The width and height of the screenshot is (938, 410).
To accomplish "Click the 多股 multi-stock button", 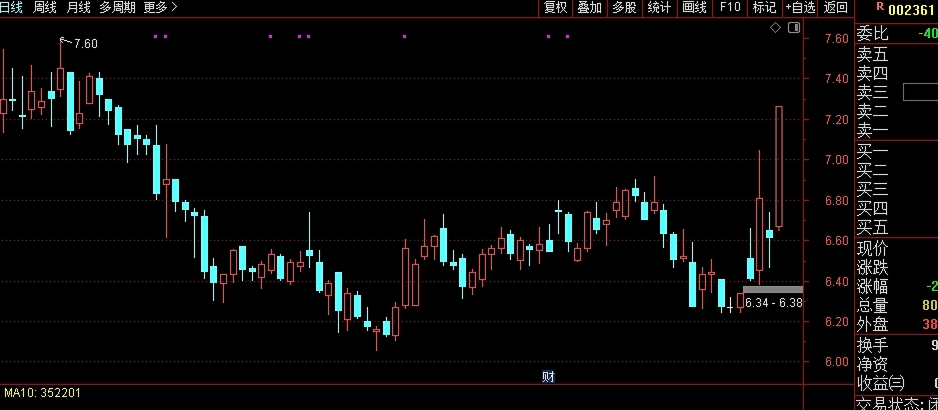I will click(624, 7).
